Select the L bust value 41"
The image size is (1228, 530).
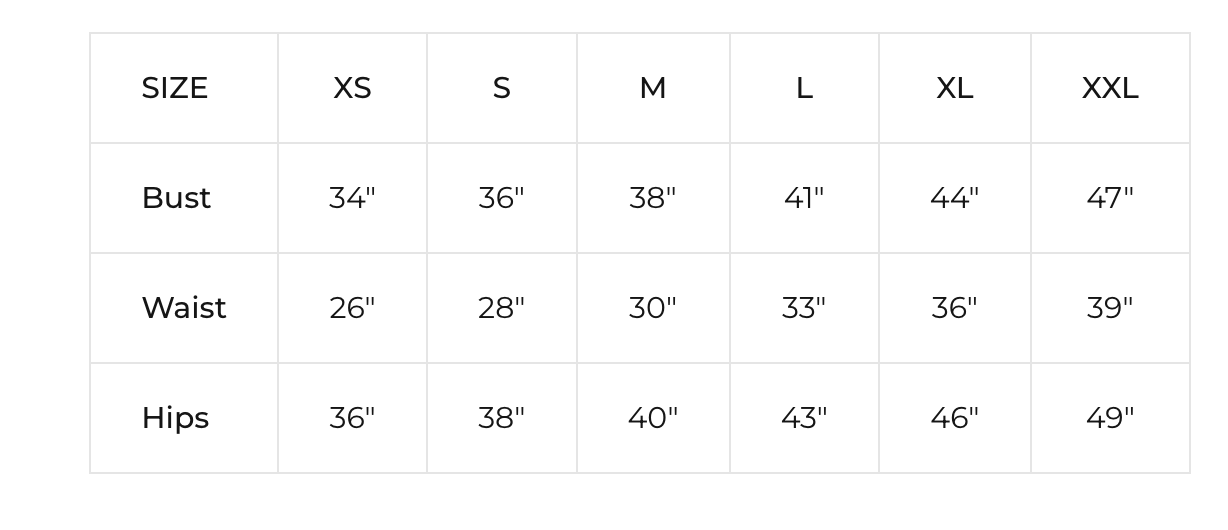804,198
